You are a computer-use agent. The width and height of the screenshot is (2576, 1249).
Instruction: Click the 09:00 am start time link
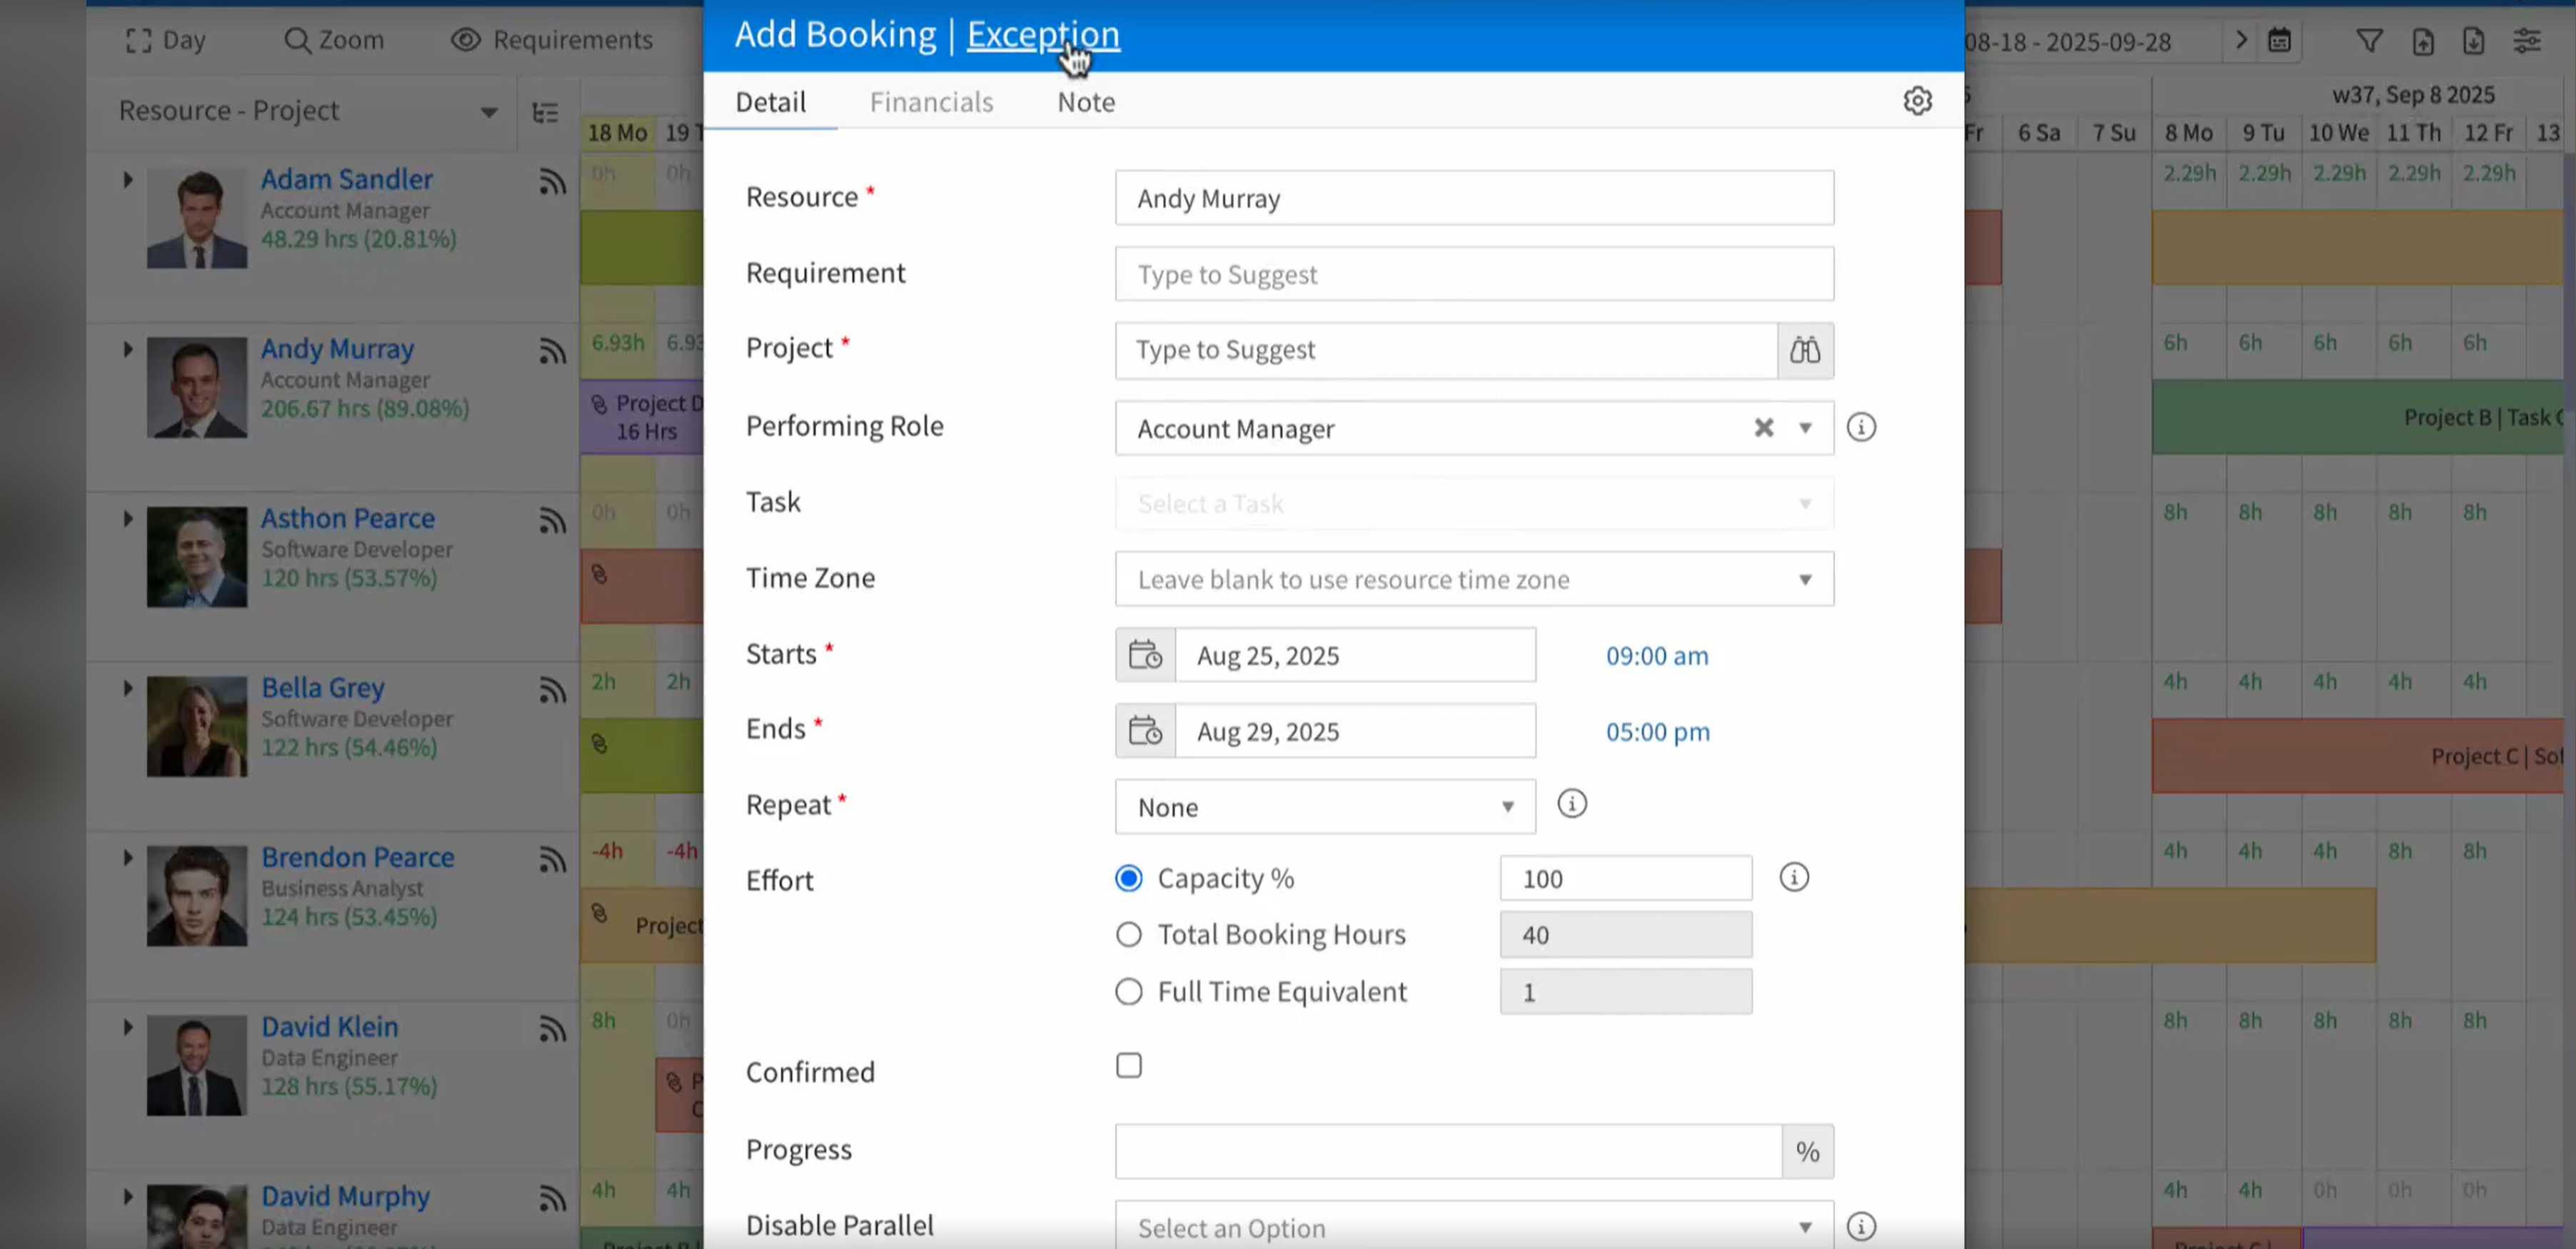tap(1656, 656)
